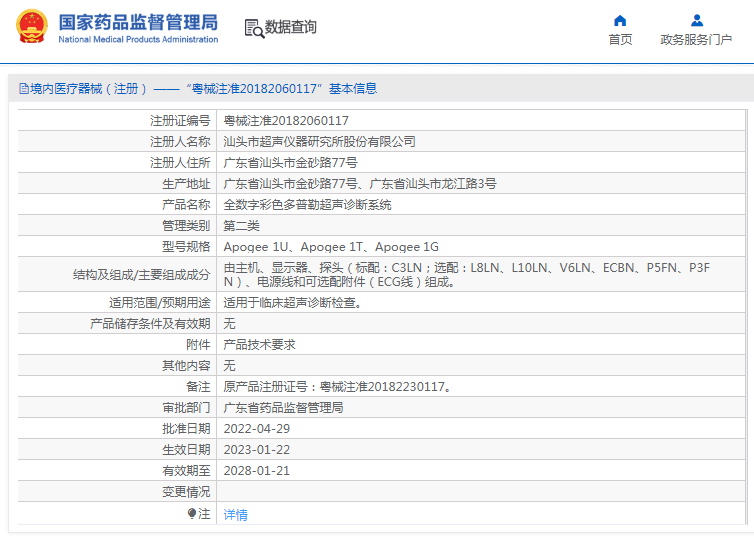
Task: Click the 附件 label
Action: 198,345
